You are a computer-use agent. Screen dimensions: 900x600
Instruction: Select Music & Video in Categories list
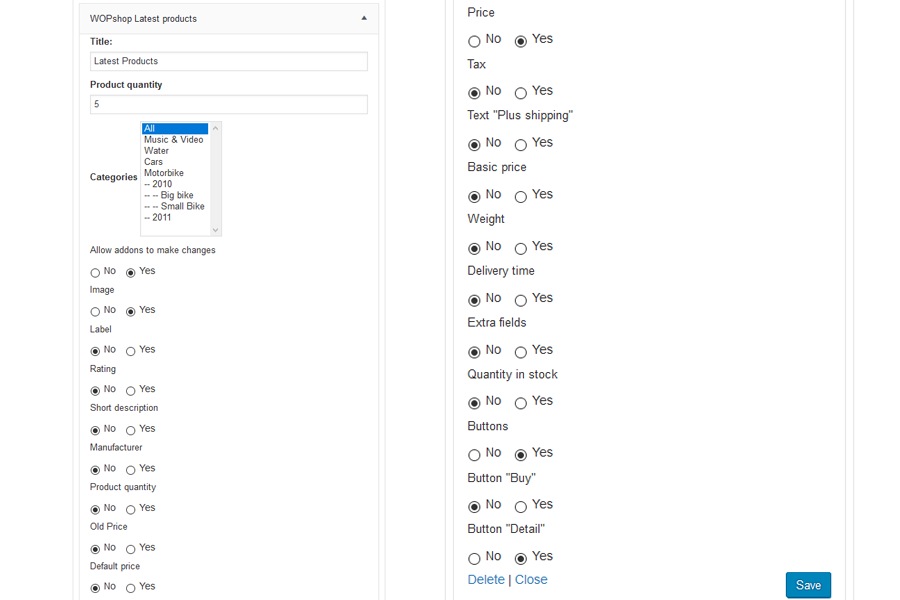(173, 140)
